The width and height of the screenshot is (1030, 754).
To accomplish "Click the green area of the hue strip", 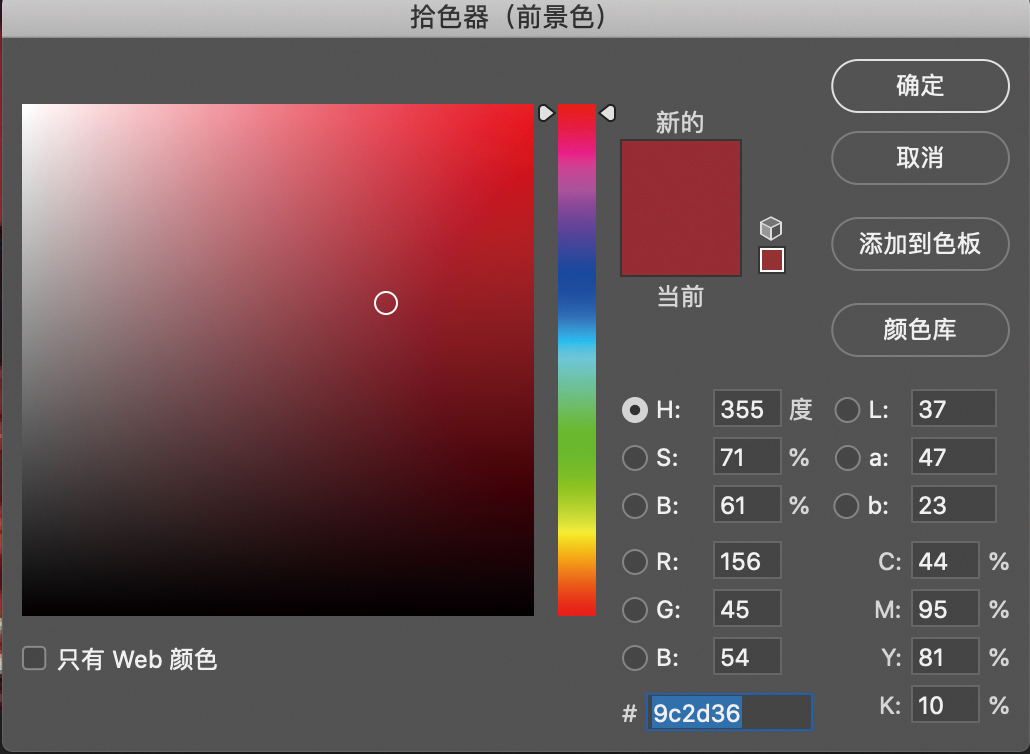I will point(577,440).
